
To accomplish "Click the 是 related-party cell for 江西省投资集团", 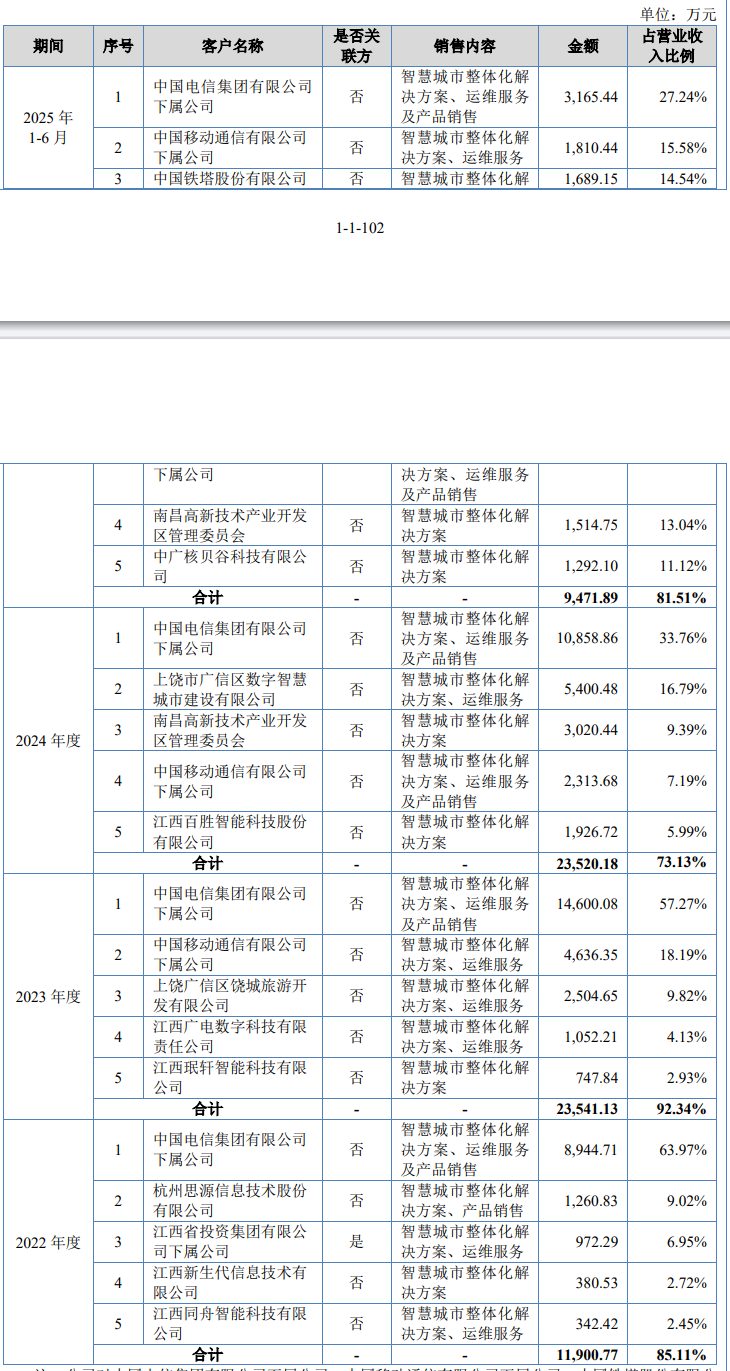I will coord(356,1242).
